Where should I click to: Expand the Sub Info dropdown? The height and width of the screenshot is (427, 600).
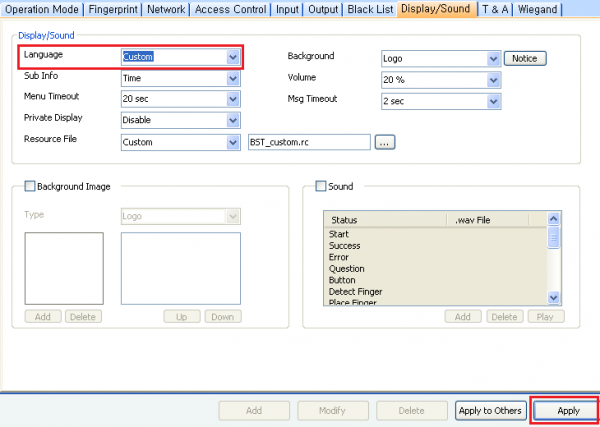232,77
